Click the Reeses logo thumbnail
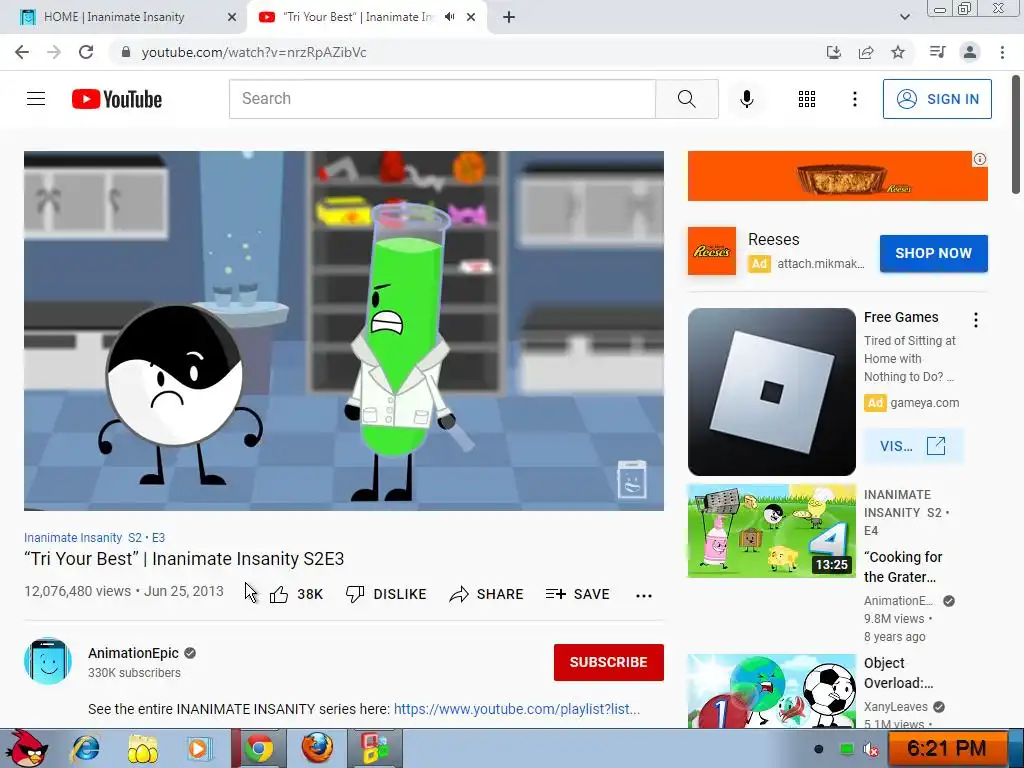Image resolution: width=1024 pixels, height=768 pixels. coord(712,251)
